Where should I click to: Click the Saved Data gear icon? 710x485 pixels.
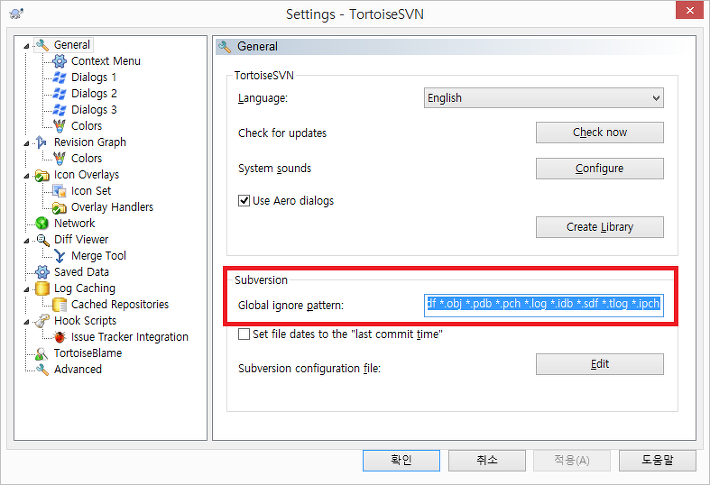[42, 272]
